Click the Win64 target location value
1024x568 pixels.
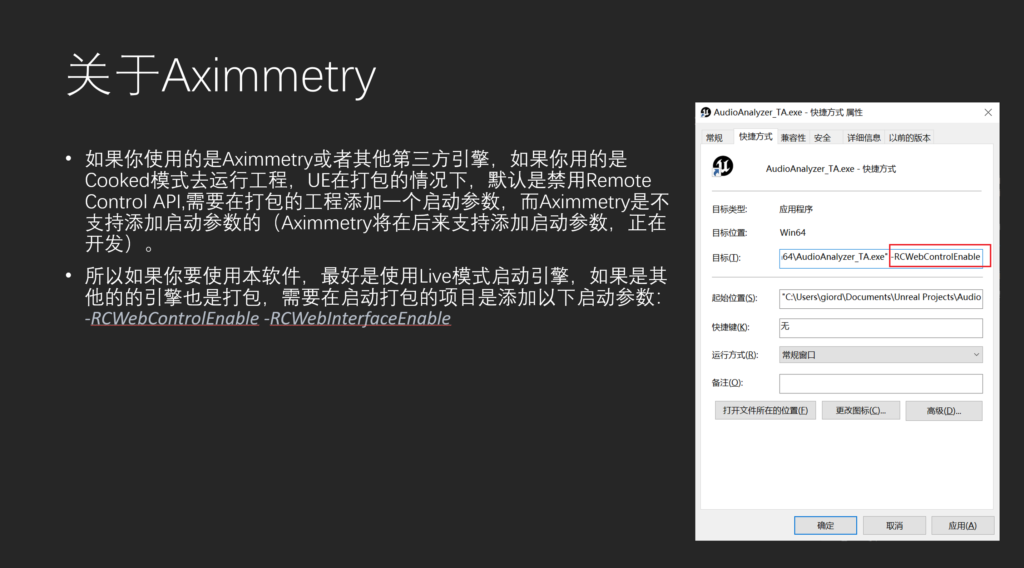(x=792, y=232)
